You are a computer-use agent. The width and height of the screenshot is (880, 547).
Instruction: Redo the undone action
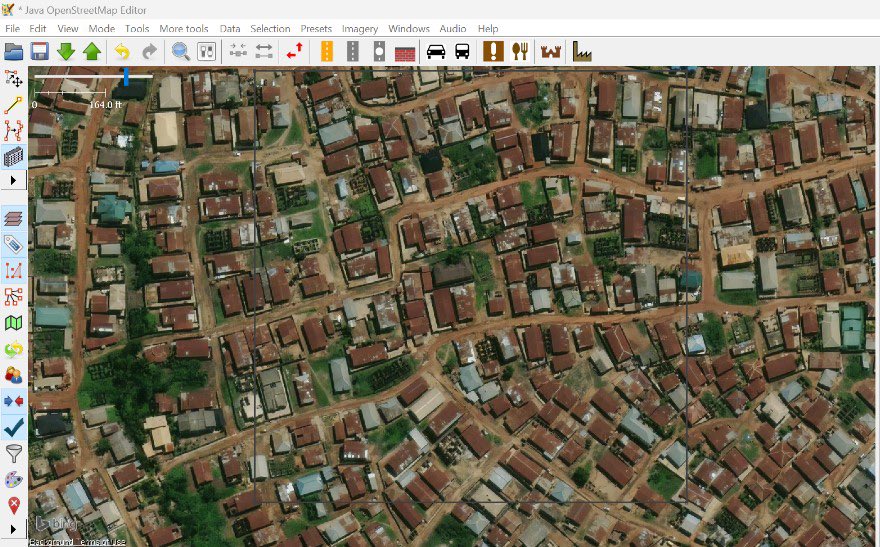(x=149, y=52)
